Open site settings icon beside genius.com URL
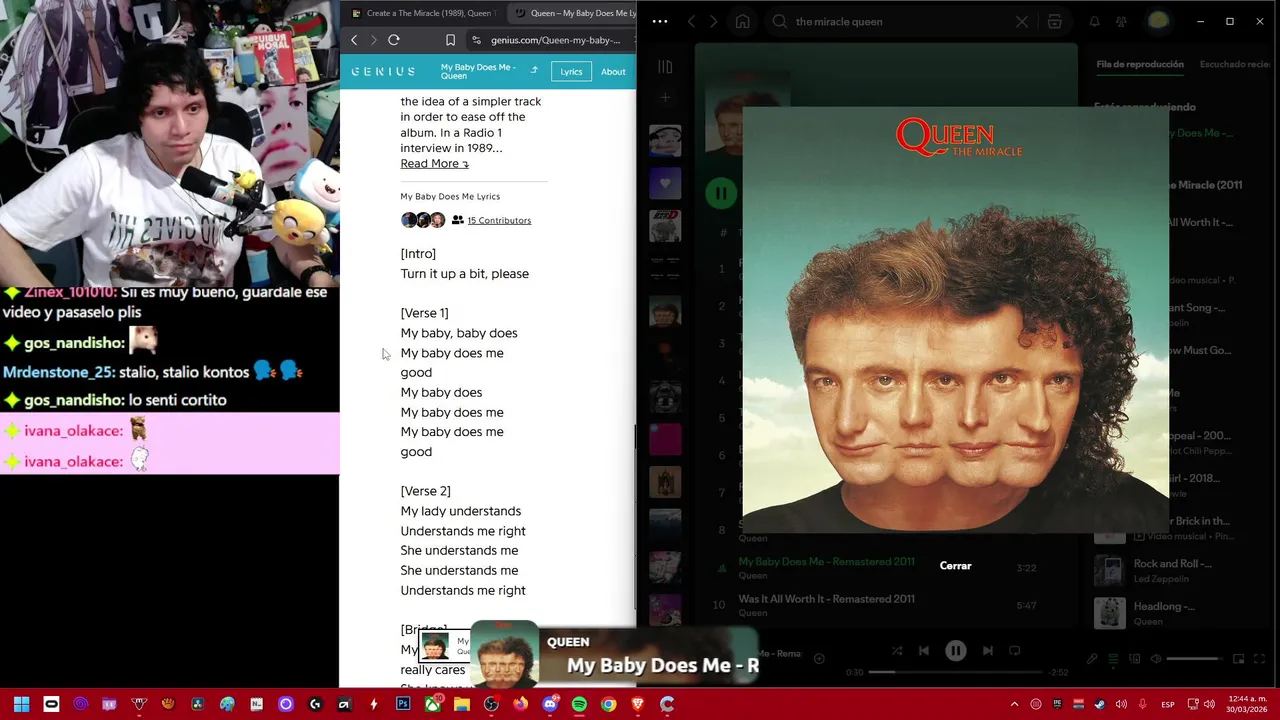Image resolution: width=1280 pixels, height=720 pixels. (477, 40)
